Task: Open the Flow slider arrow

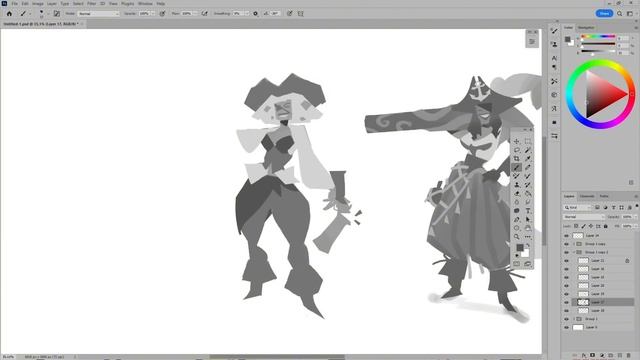Action: point(195,13)
